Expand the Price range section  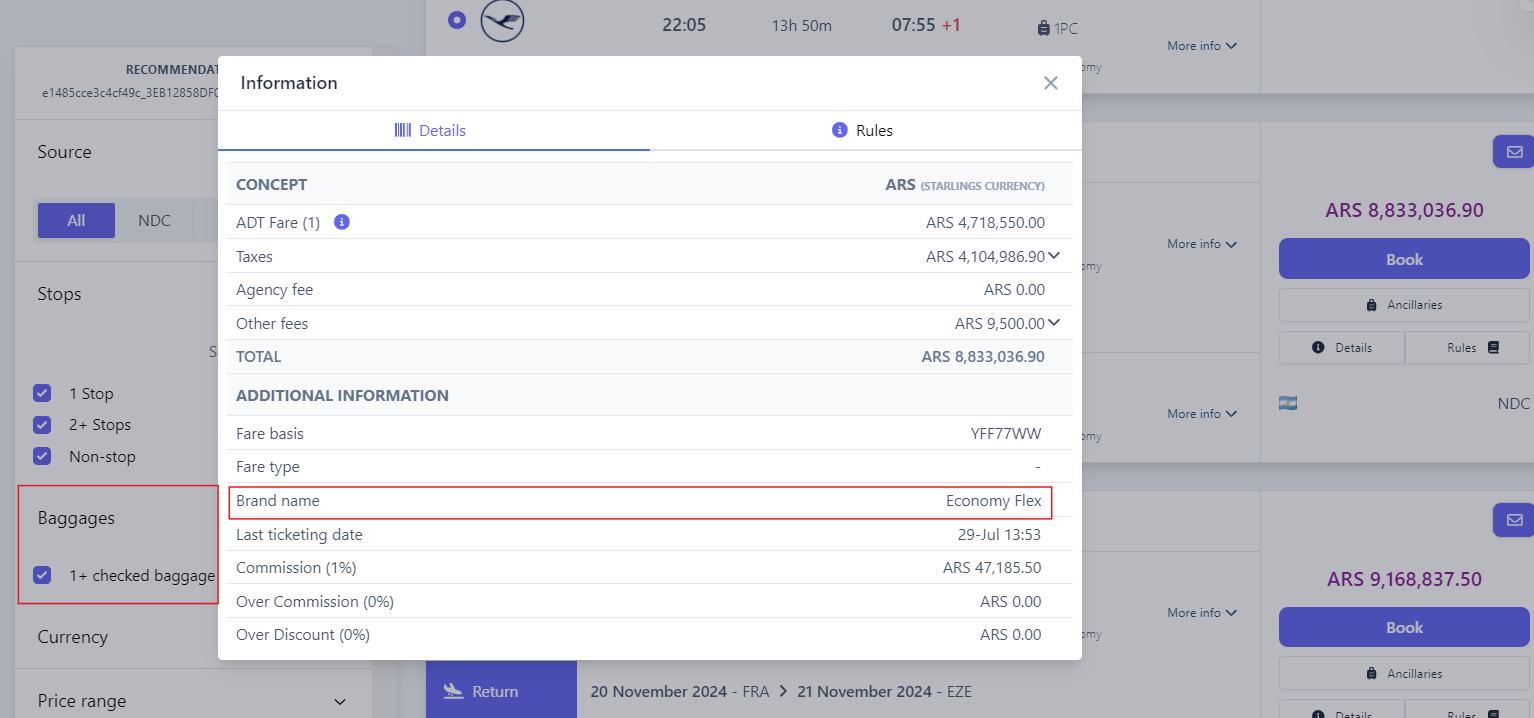339,701
